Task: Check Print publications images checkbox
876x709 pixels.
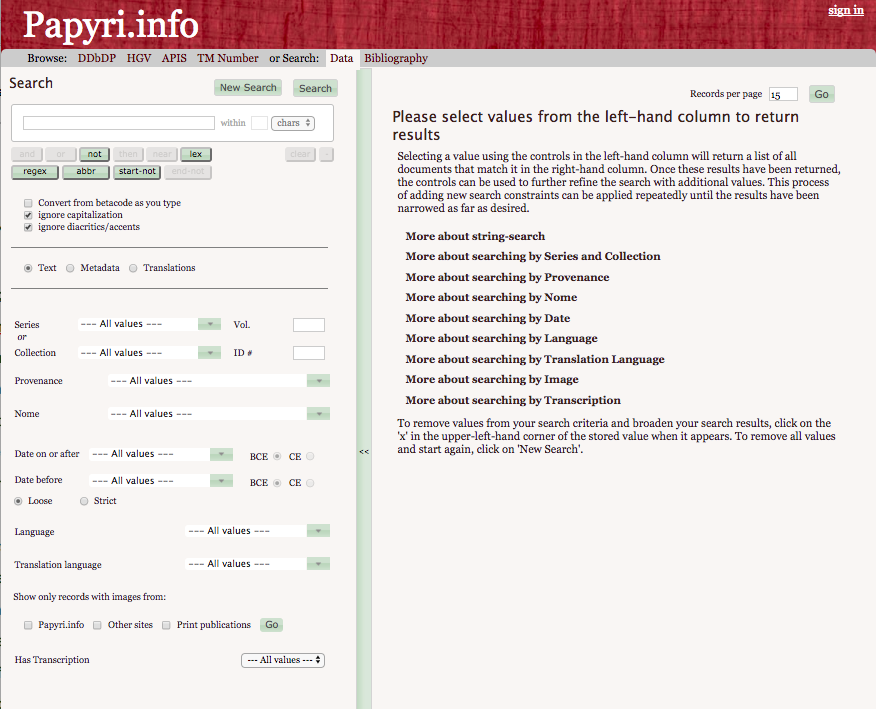Action: point(166,625)
